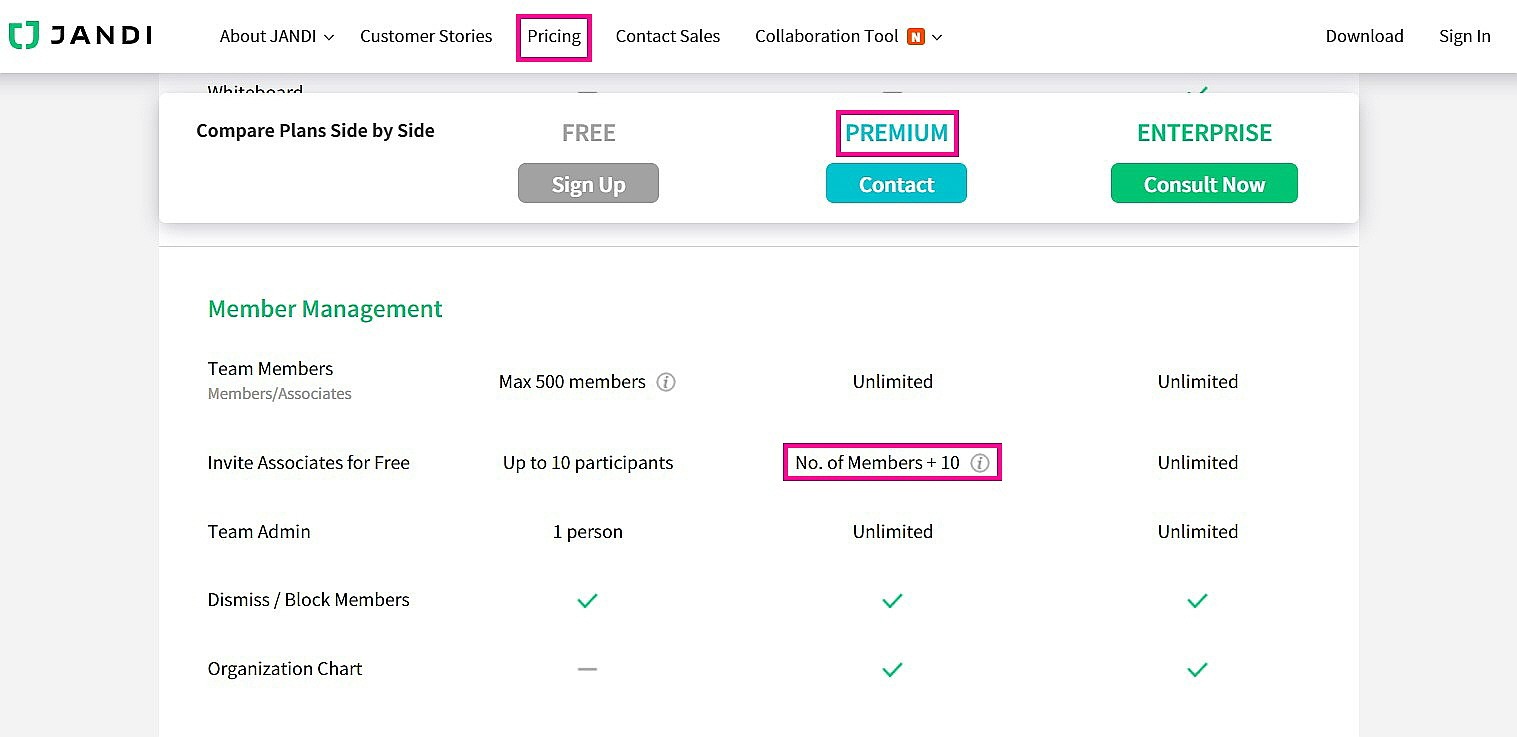Click Enterprise checkmark for Dismiss / Block Members

coord(1197,600)
